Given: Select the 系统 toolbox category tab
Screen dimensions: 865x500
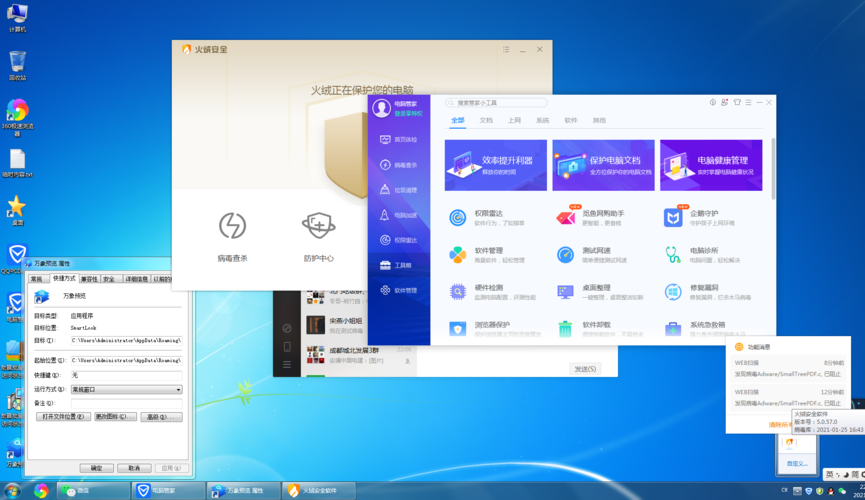Looking at the screenshot, I should (x=542, y=120).
